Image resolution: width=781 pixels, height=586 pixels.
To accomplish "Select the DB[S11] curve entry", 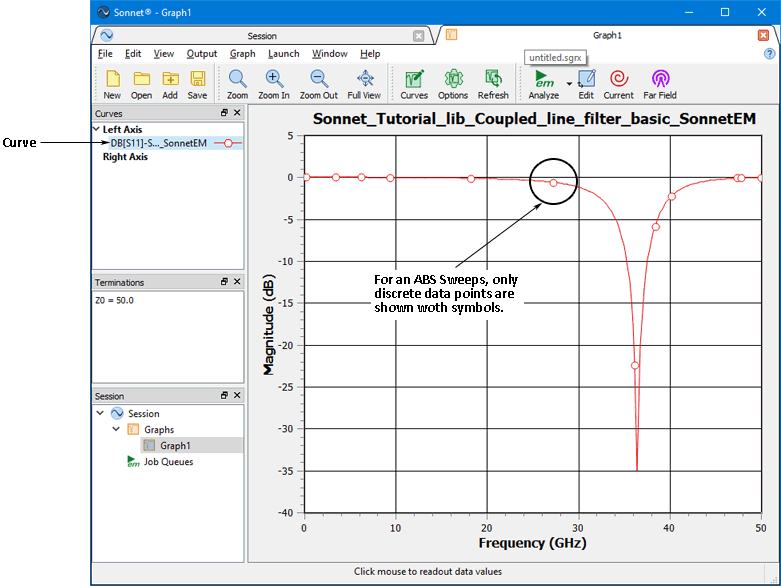I will tap(158, 143).
